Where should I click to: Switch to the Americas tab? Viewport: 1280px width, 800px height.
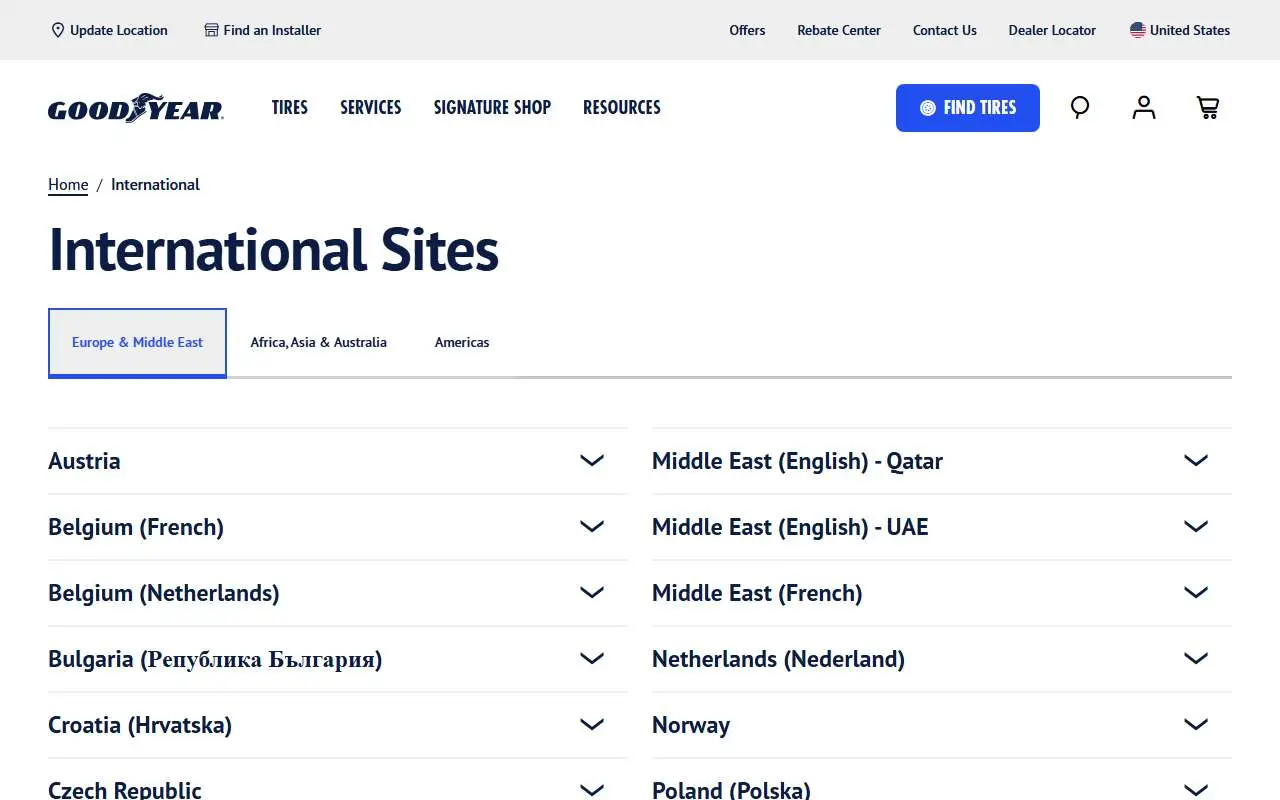point(462,342)
